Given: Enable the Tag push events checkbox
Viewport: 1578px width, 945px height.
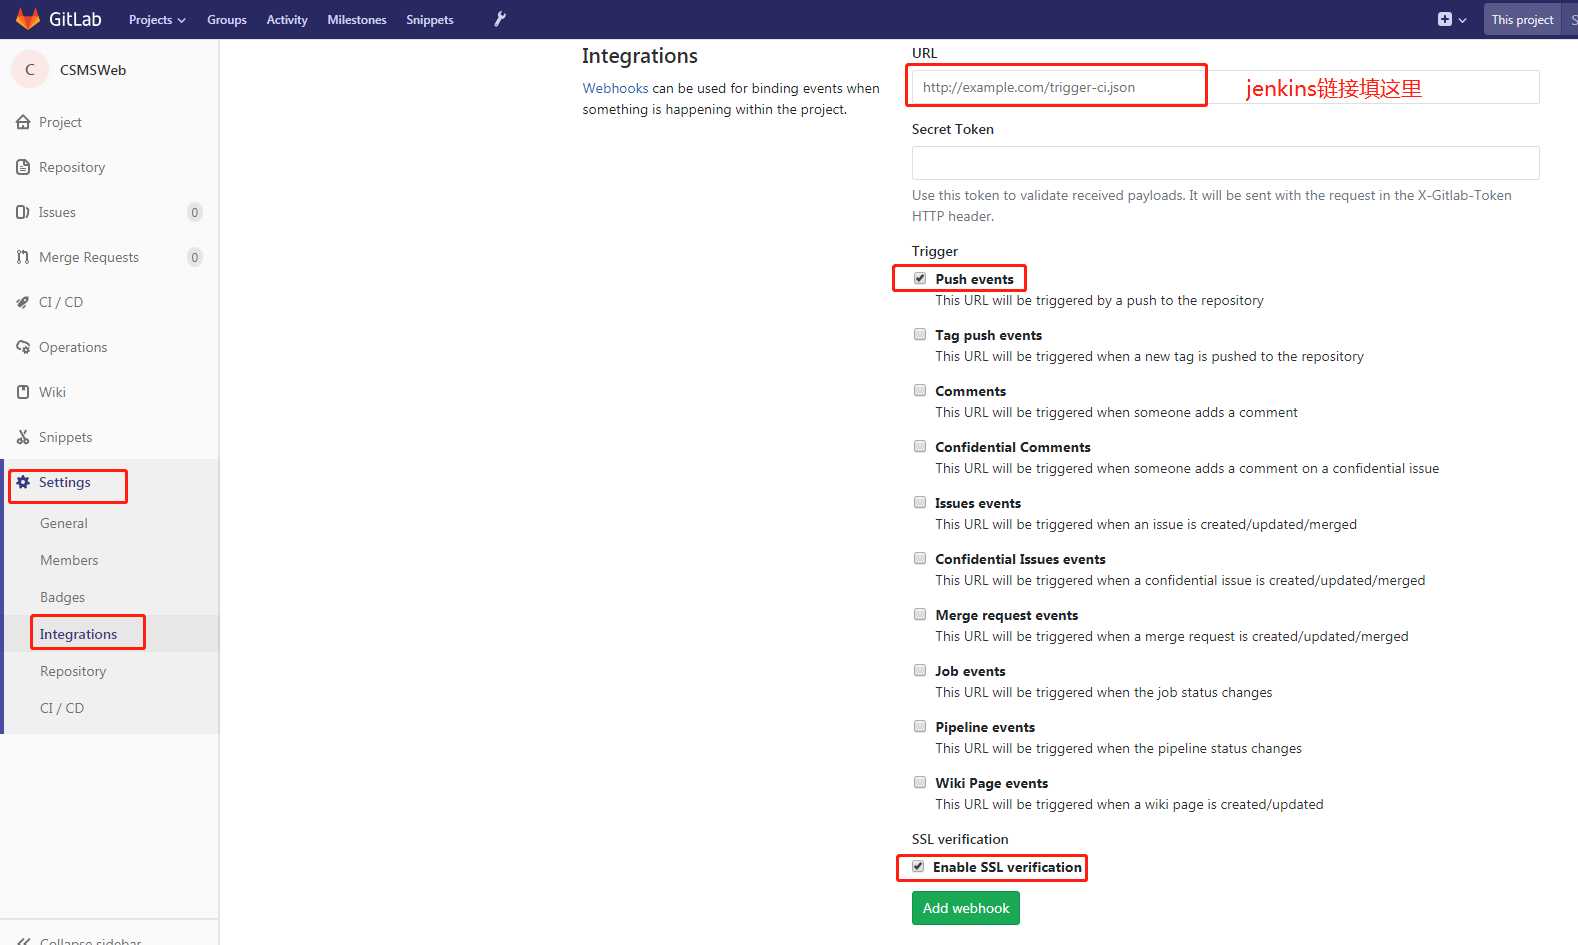Looking at the screenshot, I should coord(920,334).
